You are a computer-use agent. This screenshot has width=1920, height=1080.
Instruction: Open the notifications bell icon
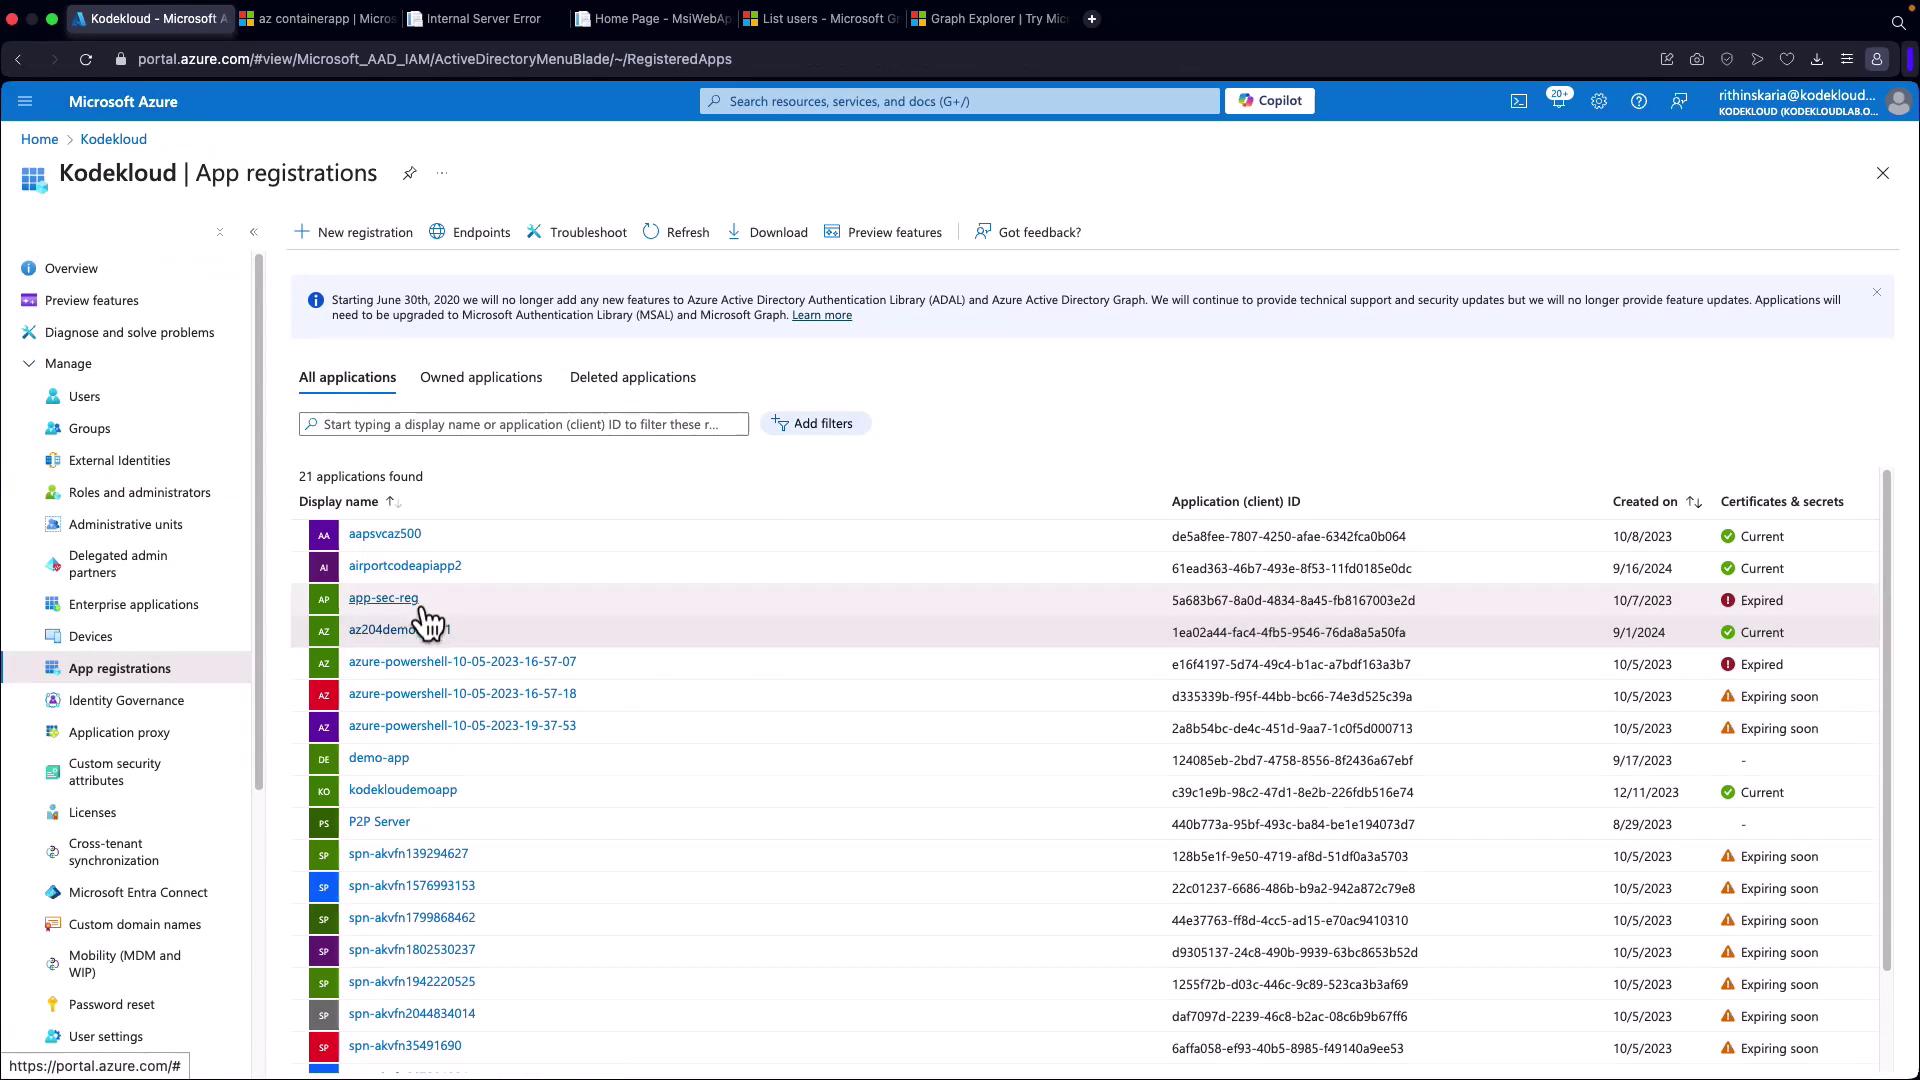tap(1558, 101)
